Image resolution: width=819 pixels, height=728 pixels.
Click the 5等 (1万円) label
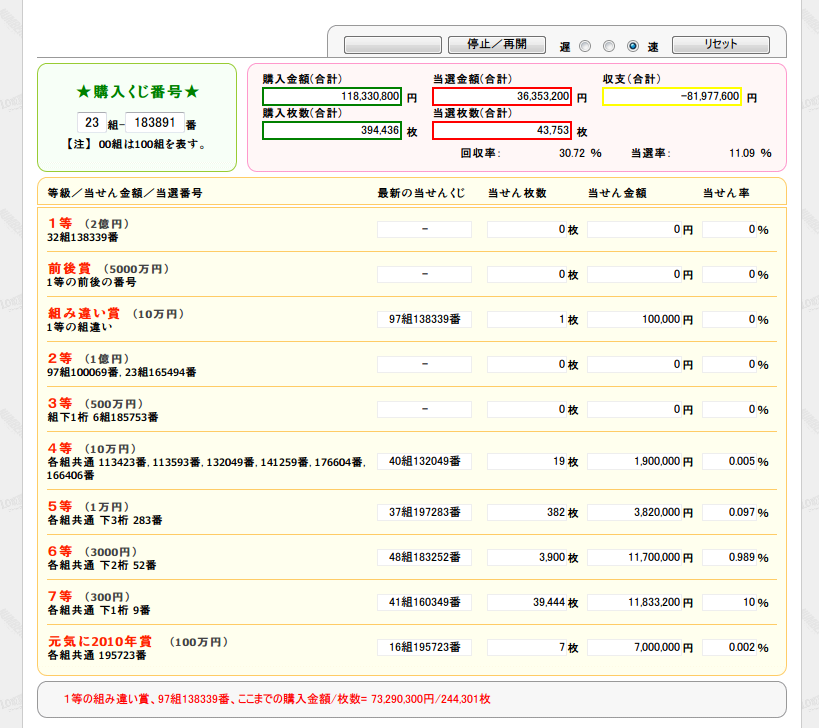pyautogui.click(x=88, y=506)
